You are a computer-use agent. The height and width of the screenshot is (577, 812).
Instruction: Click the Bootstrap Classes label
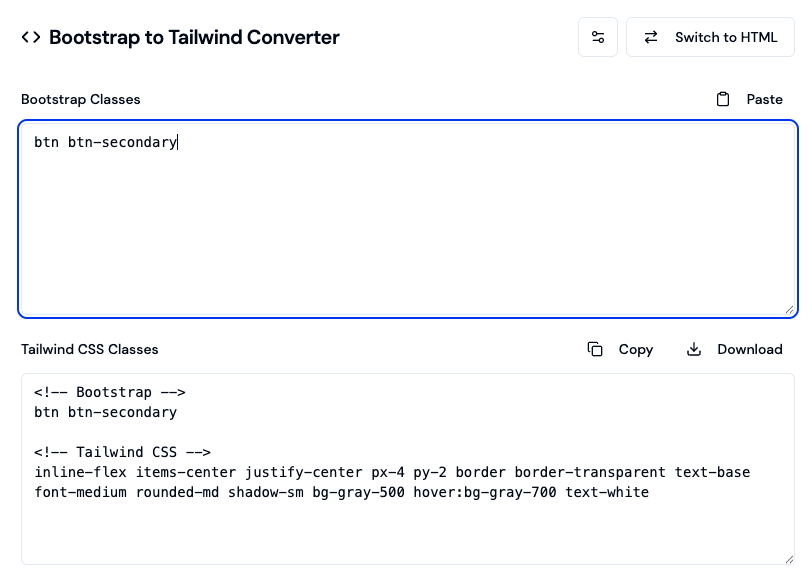81,99
